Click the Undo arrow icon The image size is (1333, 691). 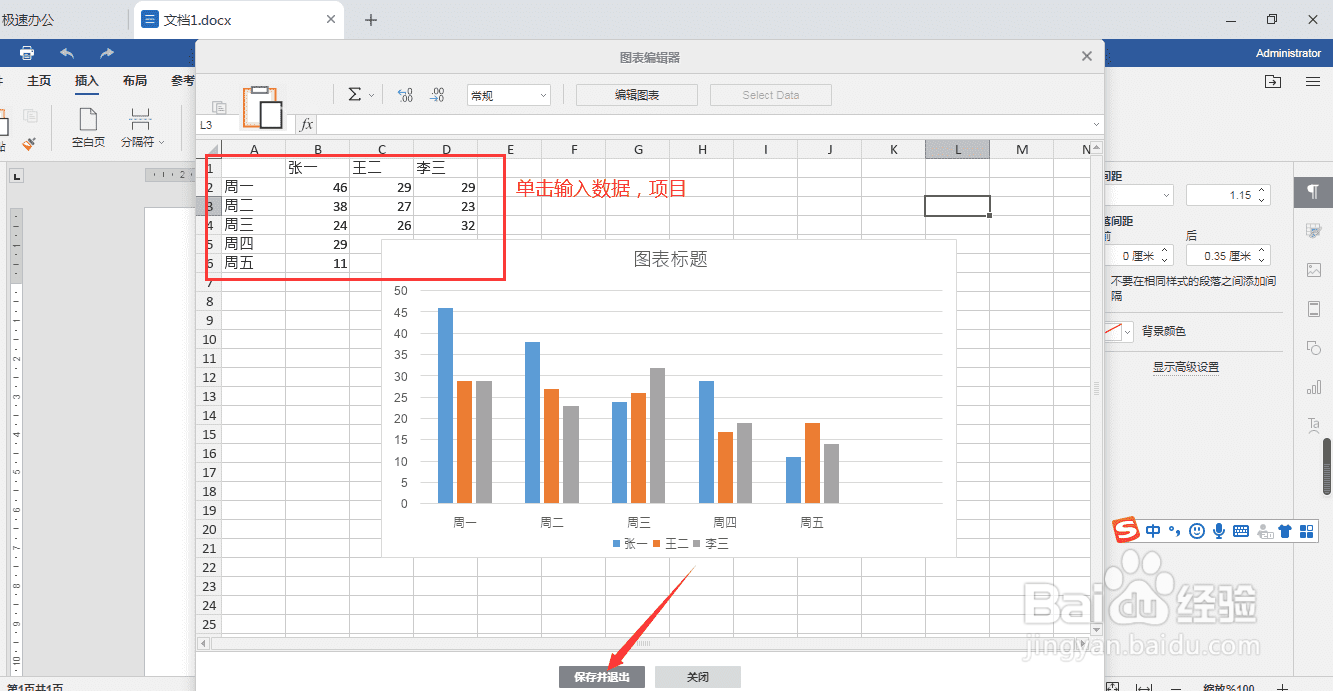pyautogui.click(x=67, y=53)
